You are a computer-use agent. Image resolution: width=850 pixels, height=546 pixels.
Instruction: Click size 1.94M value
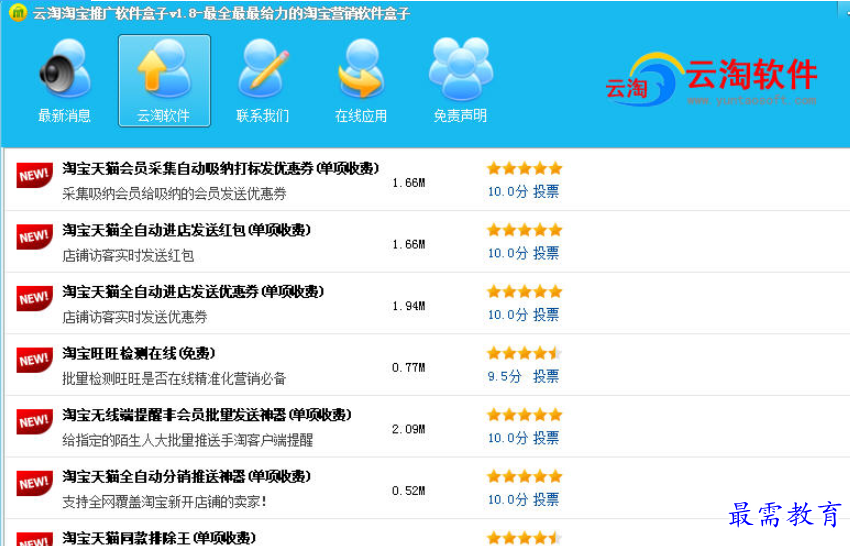pyautogui.click(x=409, y=306)
